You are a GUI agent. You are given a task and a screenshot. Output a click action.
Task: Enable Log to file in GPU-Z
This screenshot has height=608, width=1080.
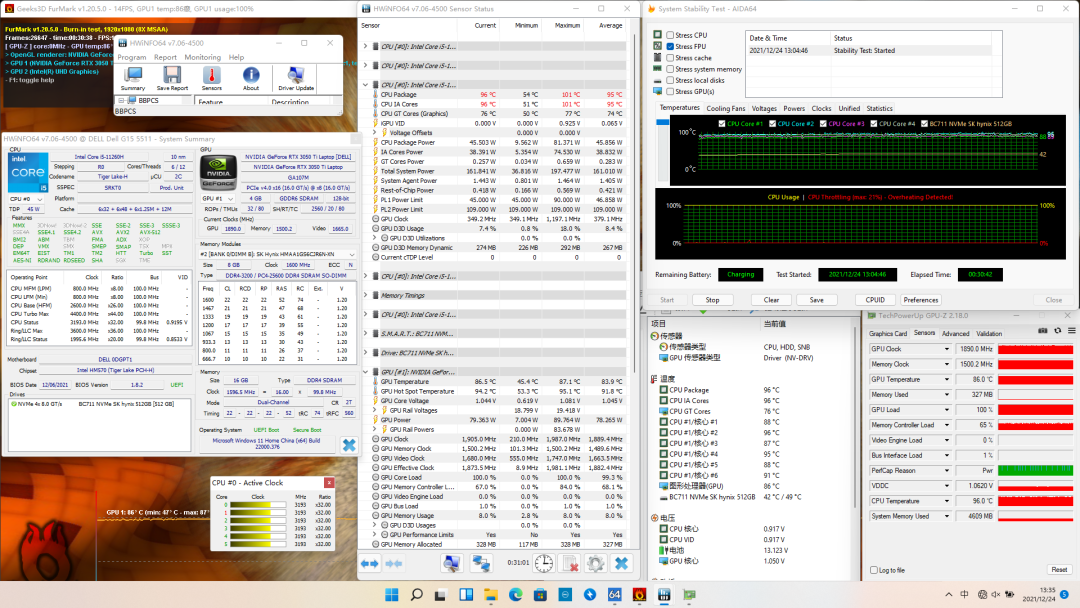click(x=874, y=570)
